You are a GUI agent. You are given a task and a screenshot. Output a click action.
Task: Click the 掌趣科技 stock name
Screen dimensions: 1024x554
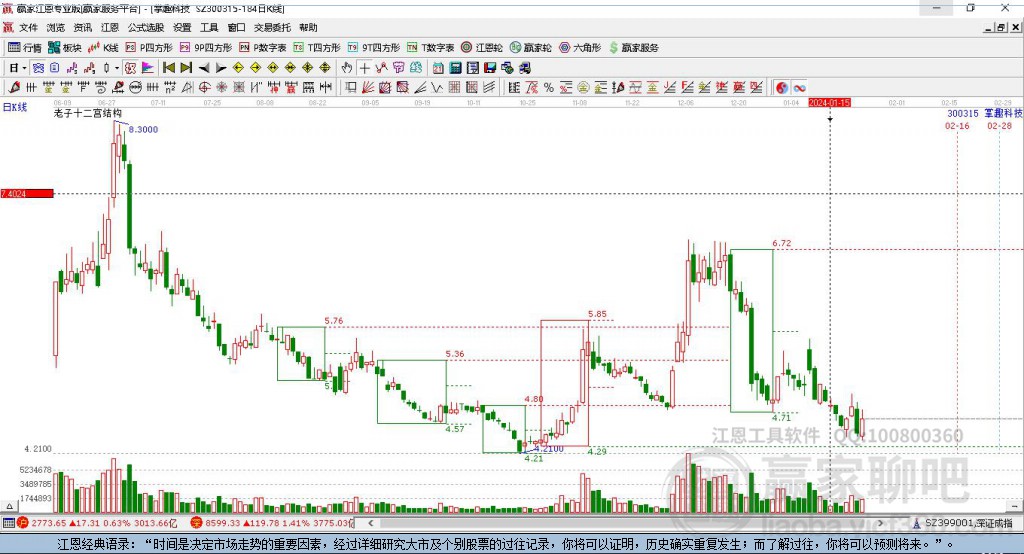1003,113
